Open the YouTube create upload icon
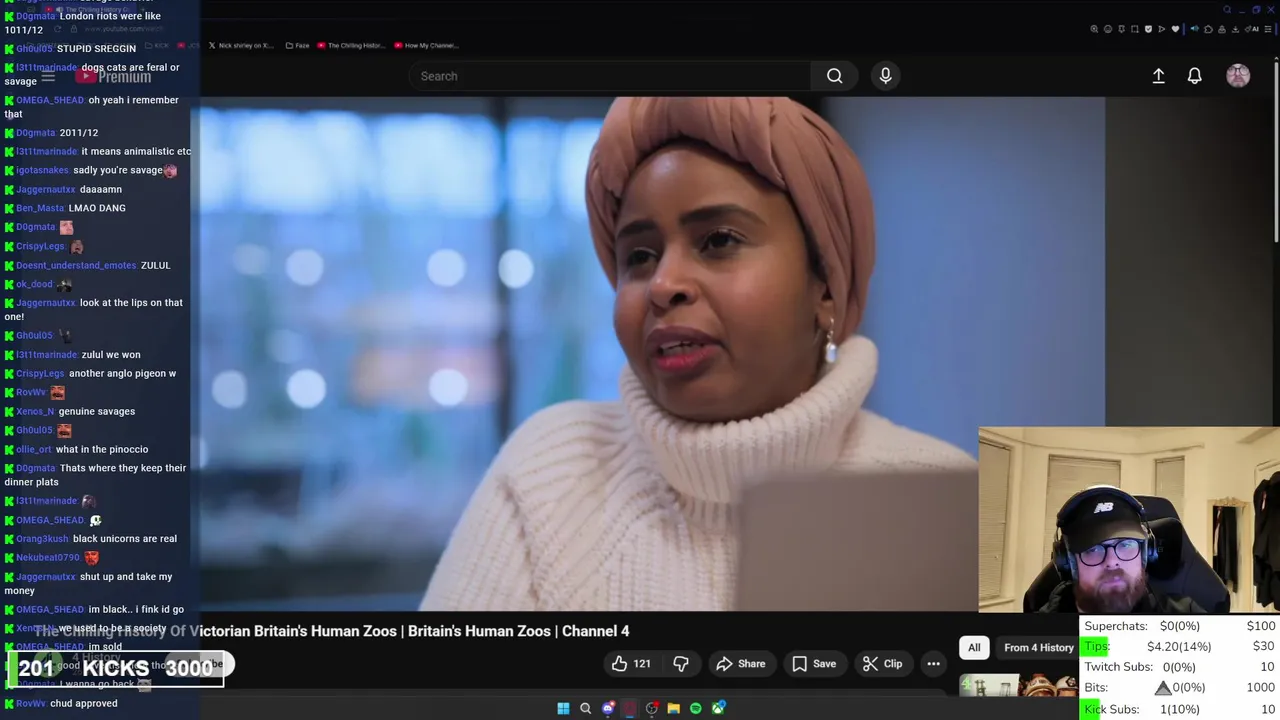Viewport: 1280px width, 720px height. pyautogui.click(x=1158, y=76)
